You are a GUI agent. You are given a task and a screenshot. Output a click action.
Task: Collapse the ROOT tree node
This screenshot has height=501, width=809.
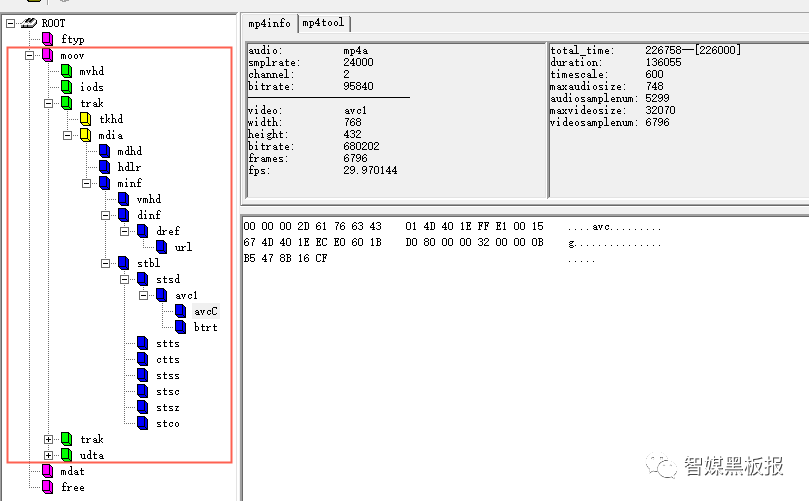10,23
